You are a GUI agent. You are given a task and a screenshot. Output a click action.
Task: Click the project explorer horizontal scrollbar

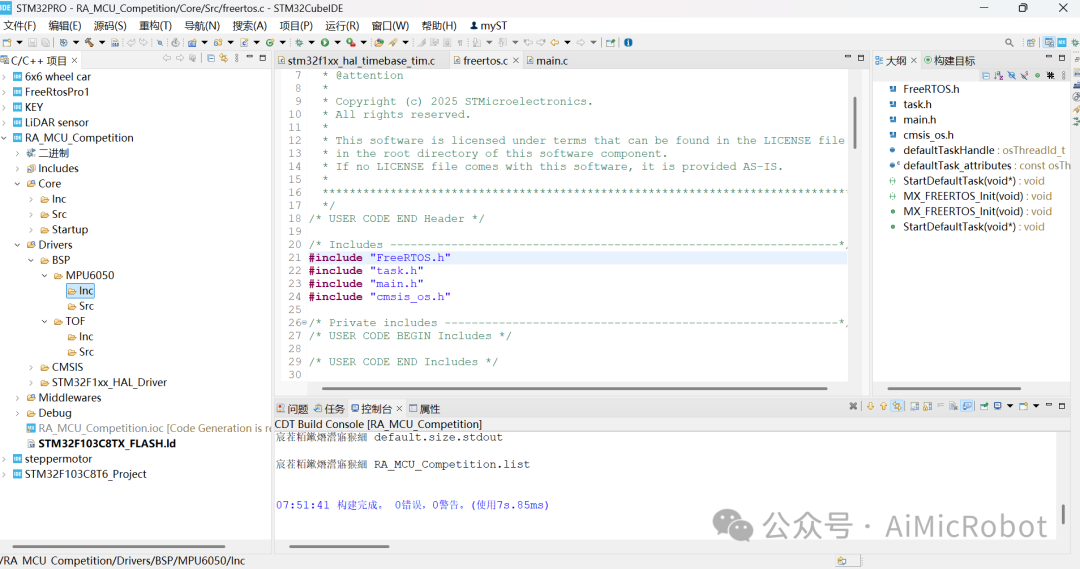(x=119, y=547)
